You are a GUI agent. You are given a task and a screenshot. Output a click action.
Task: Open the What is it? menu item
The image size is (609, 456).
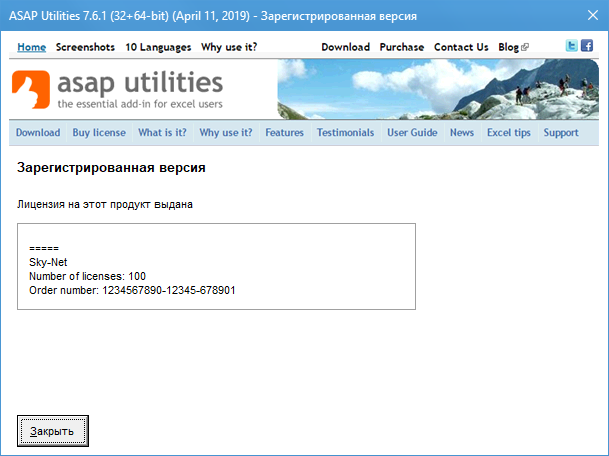(x=162, y=132)
